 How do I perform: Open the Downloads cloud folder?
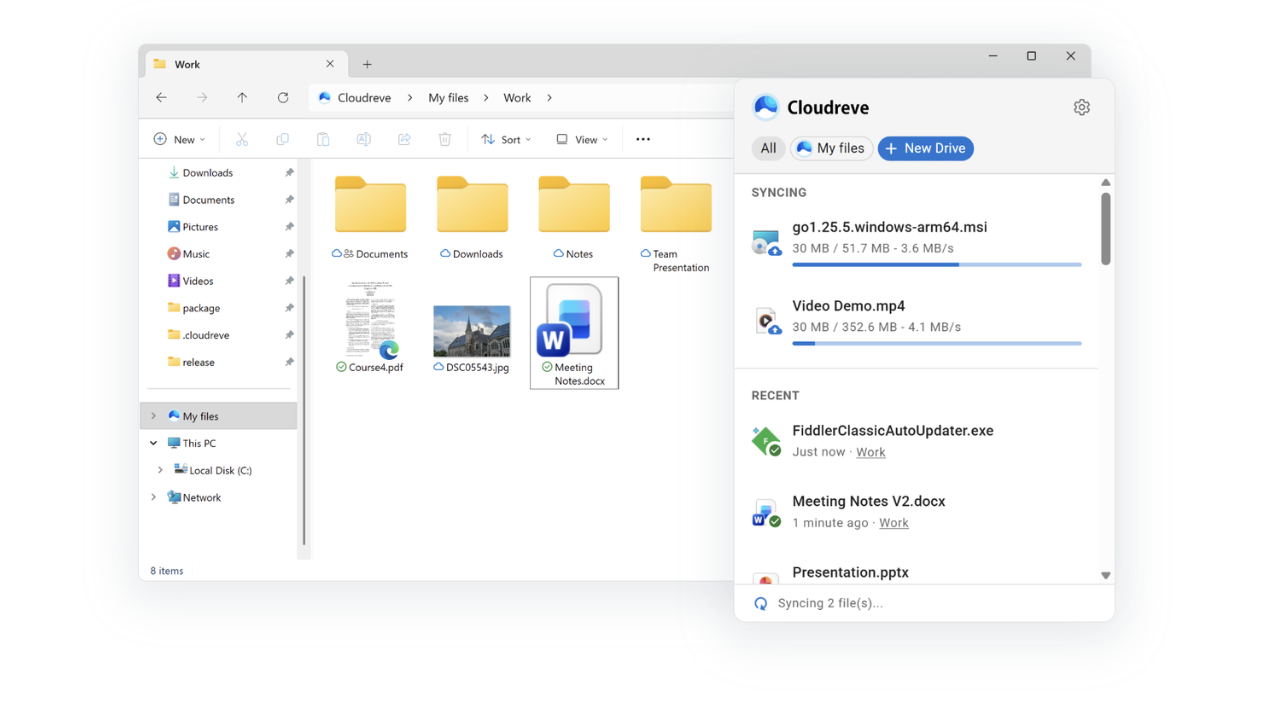472,217
